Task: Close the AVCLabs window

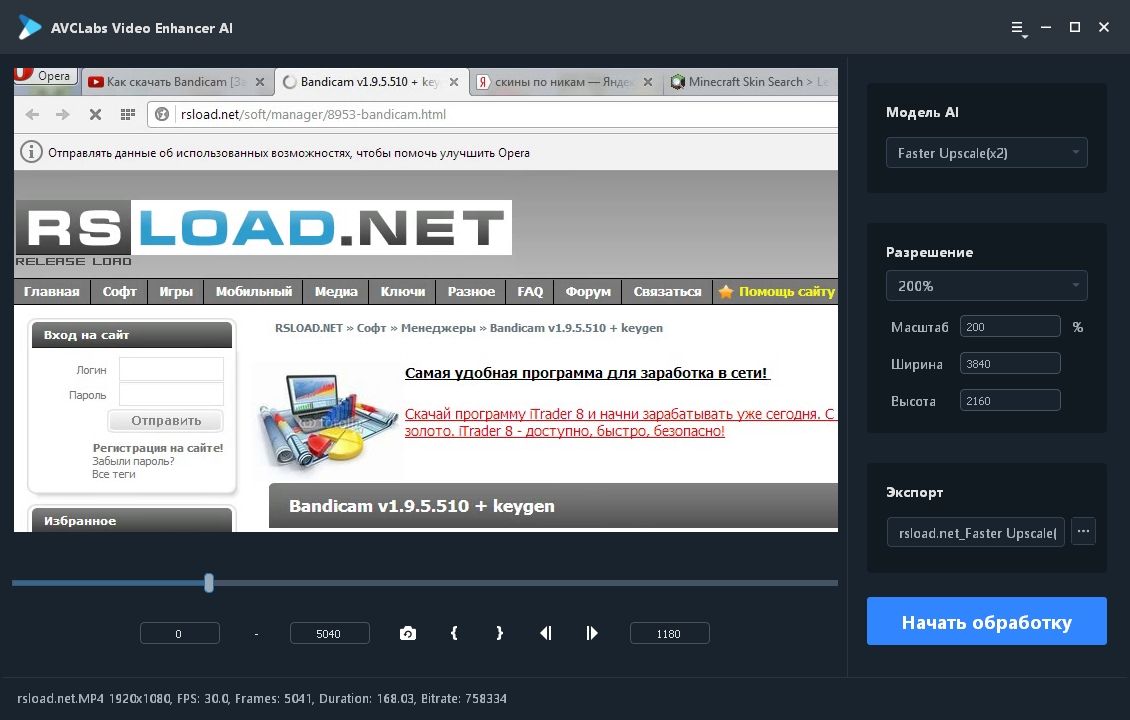Action: tap(1103, 27)
